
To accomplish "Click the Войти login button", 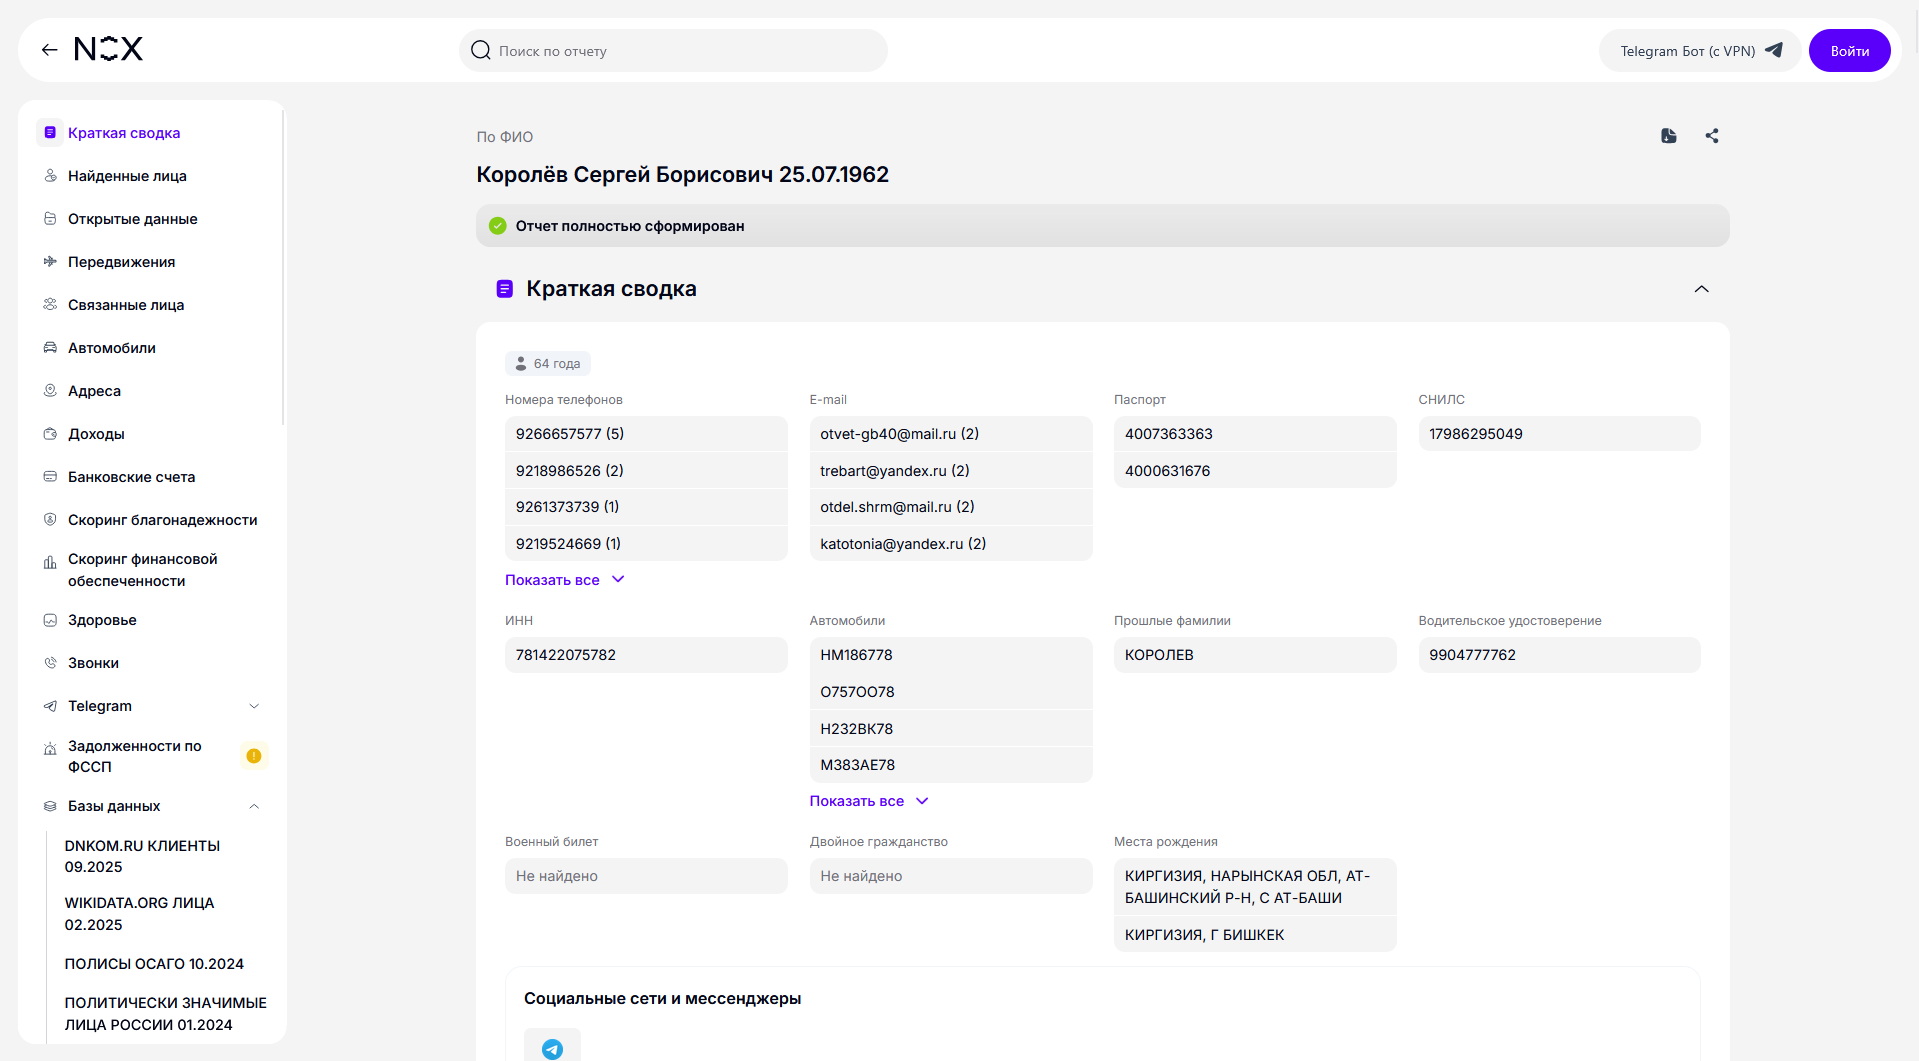I will click(x=1849, y=51).
